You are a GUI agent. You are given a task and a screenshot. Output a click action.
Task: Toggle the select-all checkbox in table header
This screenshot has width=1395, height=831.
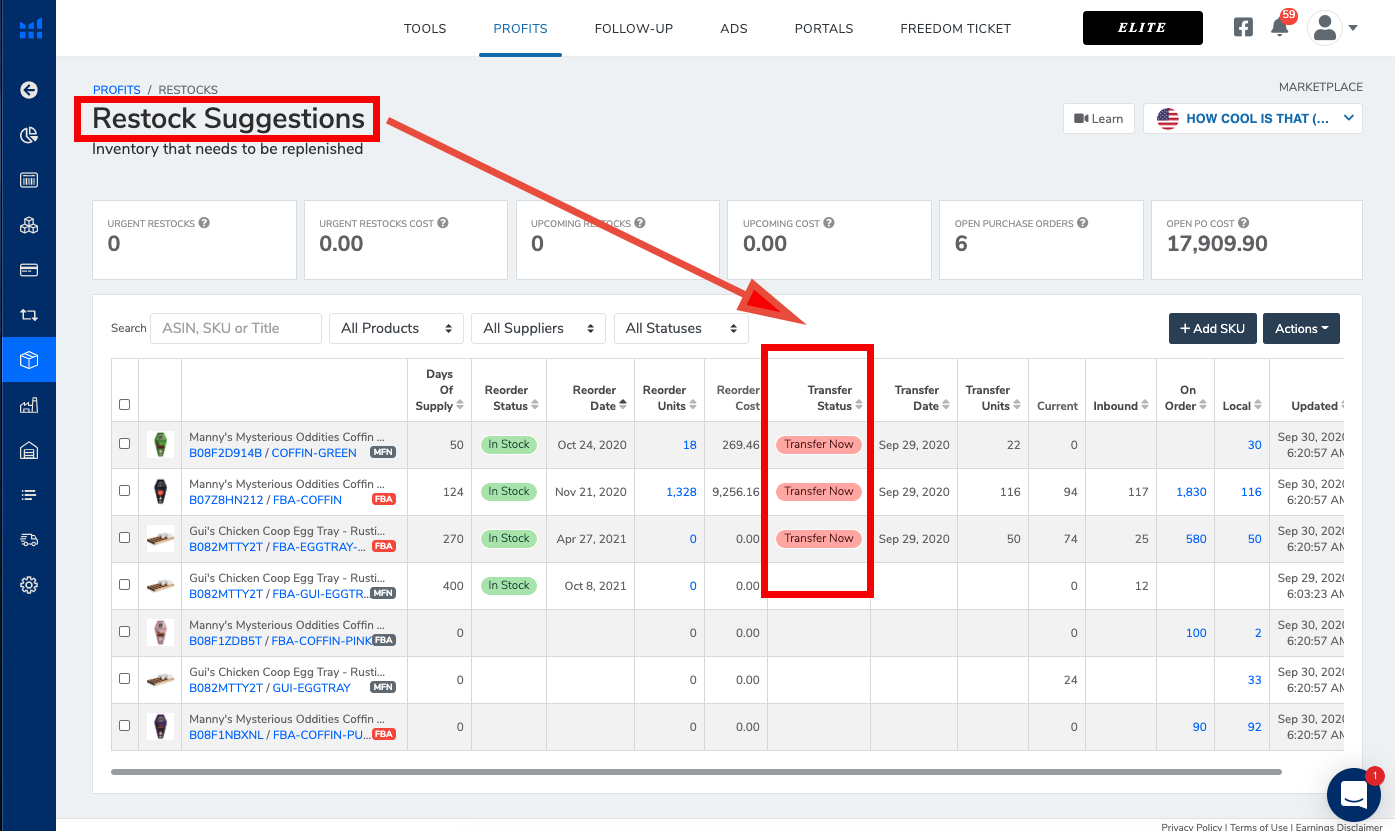tap(124, 405)
